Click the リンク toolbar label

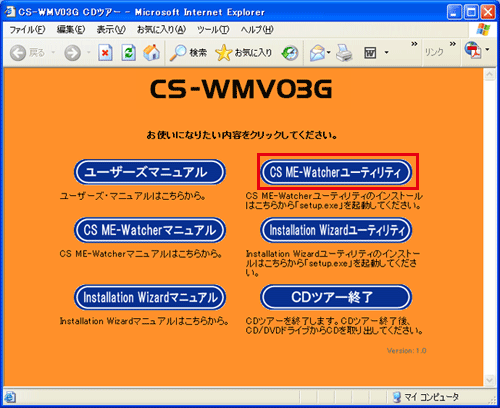(x=434, y=52)
